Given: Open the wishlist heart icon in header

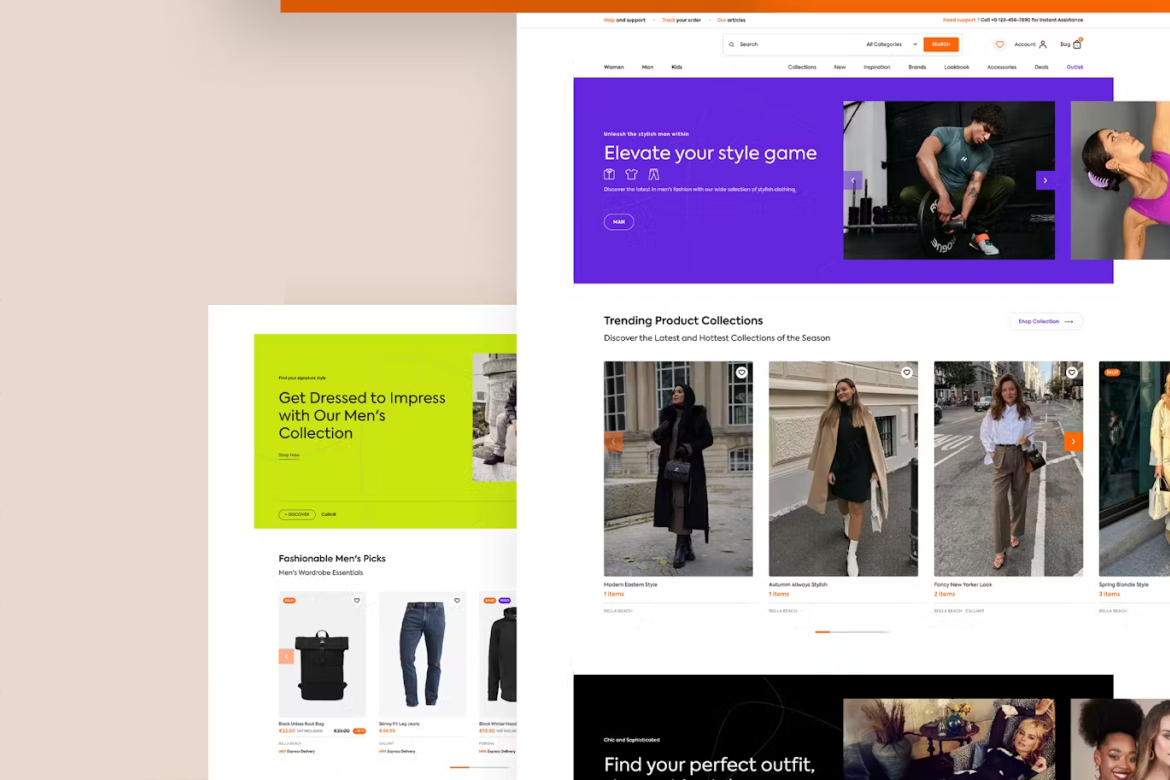Looking at the screenshot, I should coord(1000,45).
